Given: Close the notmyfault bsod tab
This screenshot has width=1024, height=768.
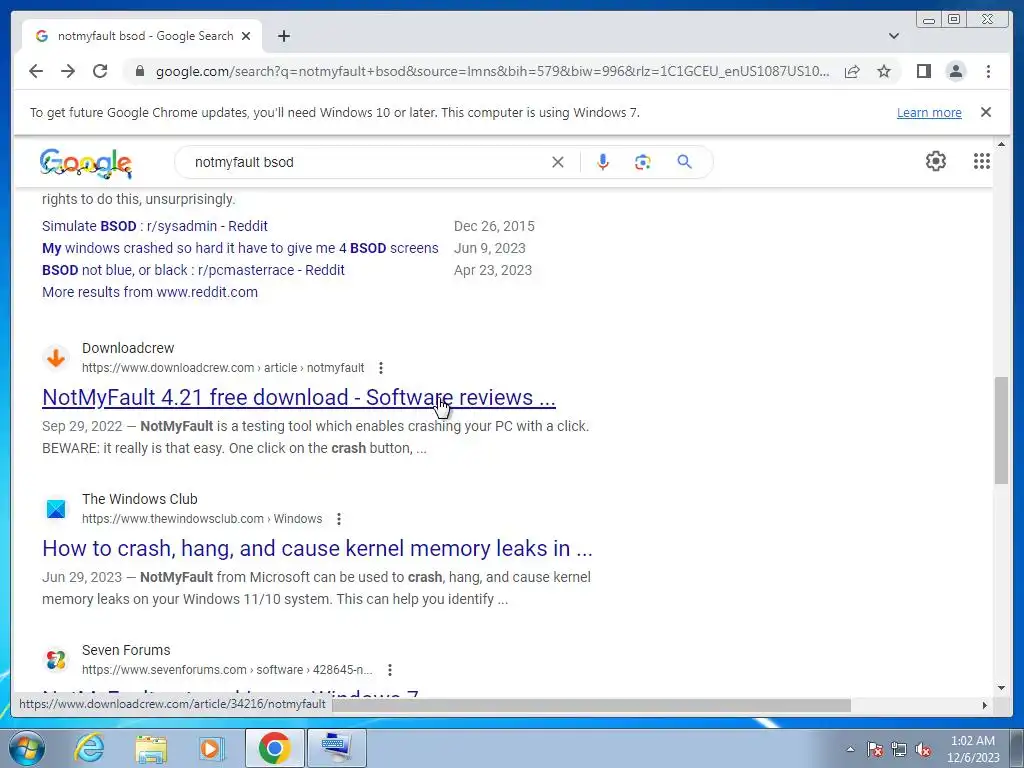Looking at the screenshot, I should 246,36.
